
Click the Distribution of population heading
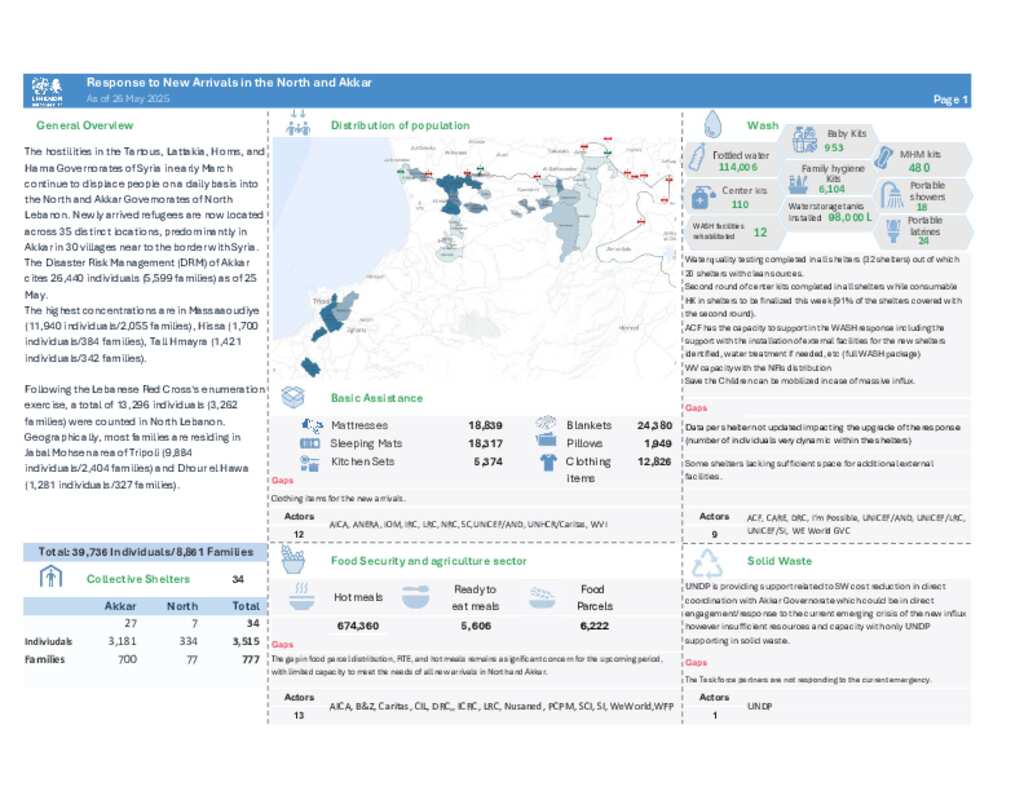(x=399, y=125)
